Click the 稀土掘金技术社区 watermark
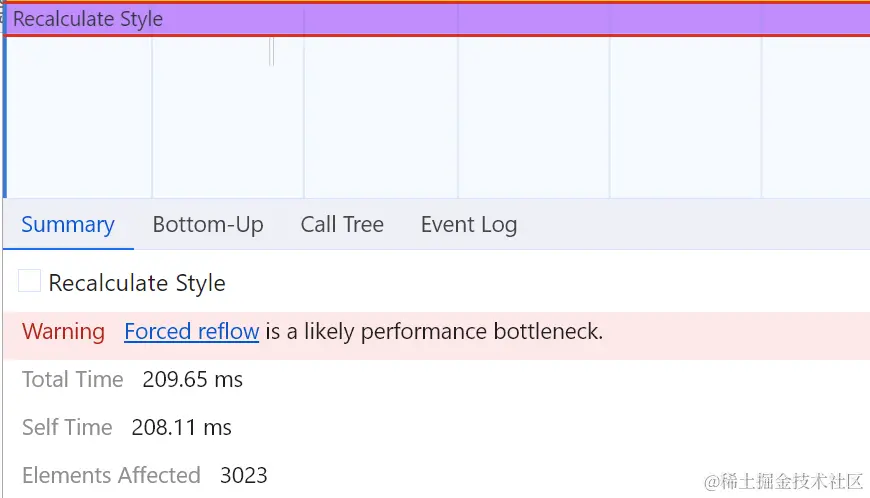 [783, 483]
